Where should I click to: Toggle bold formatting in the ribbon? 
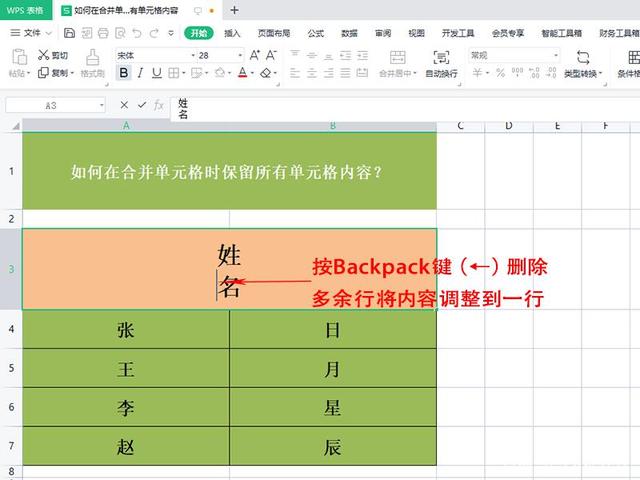(124, 73)
